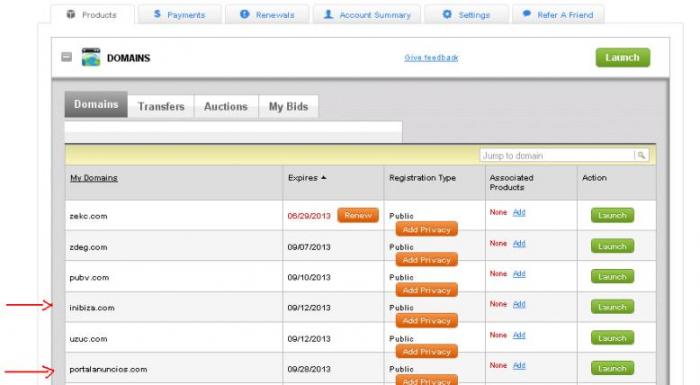Add Privacy to zdeg.com
Image resolution: width=700 pixels, height=385 pixels.
(427, 260)
